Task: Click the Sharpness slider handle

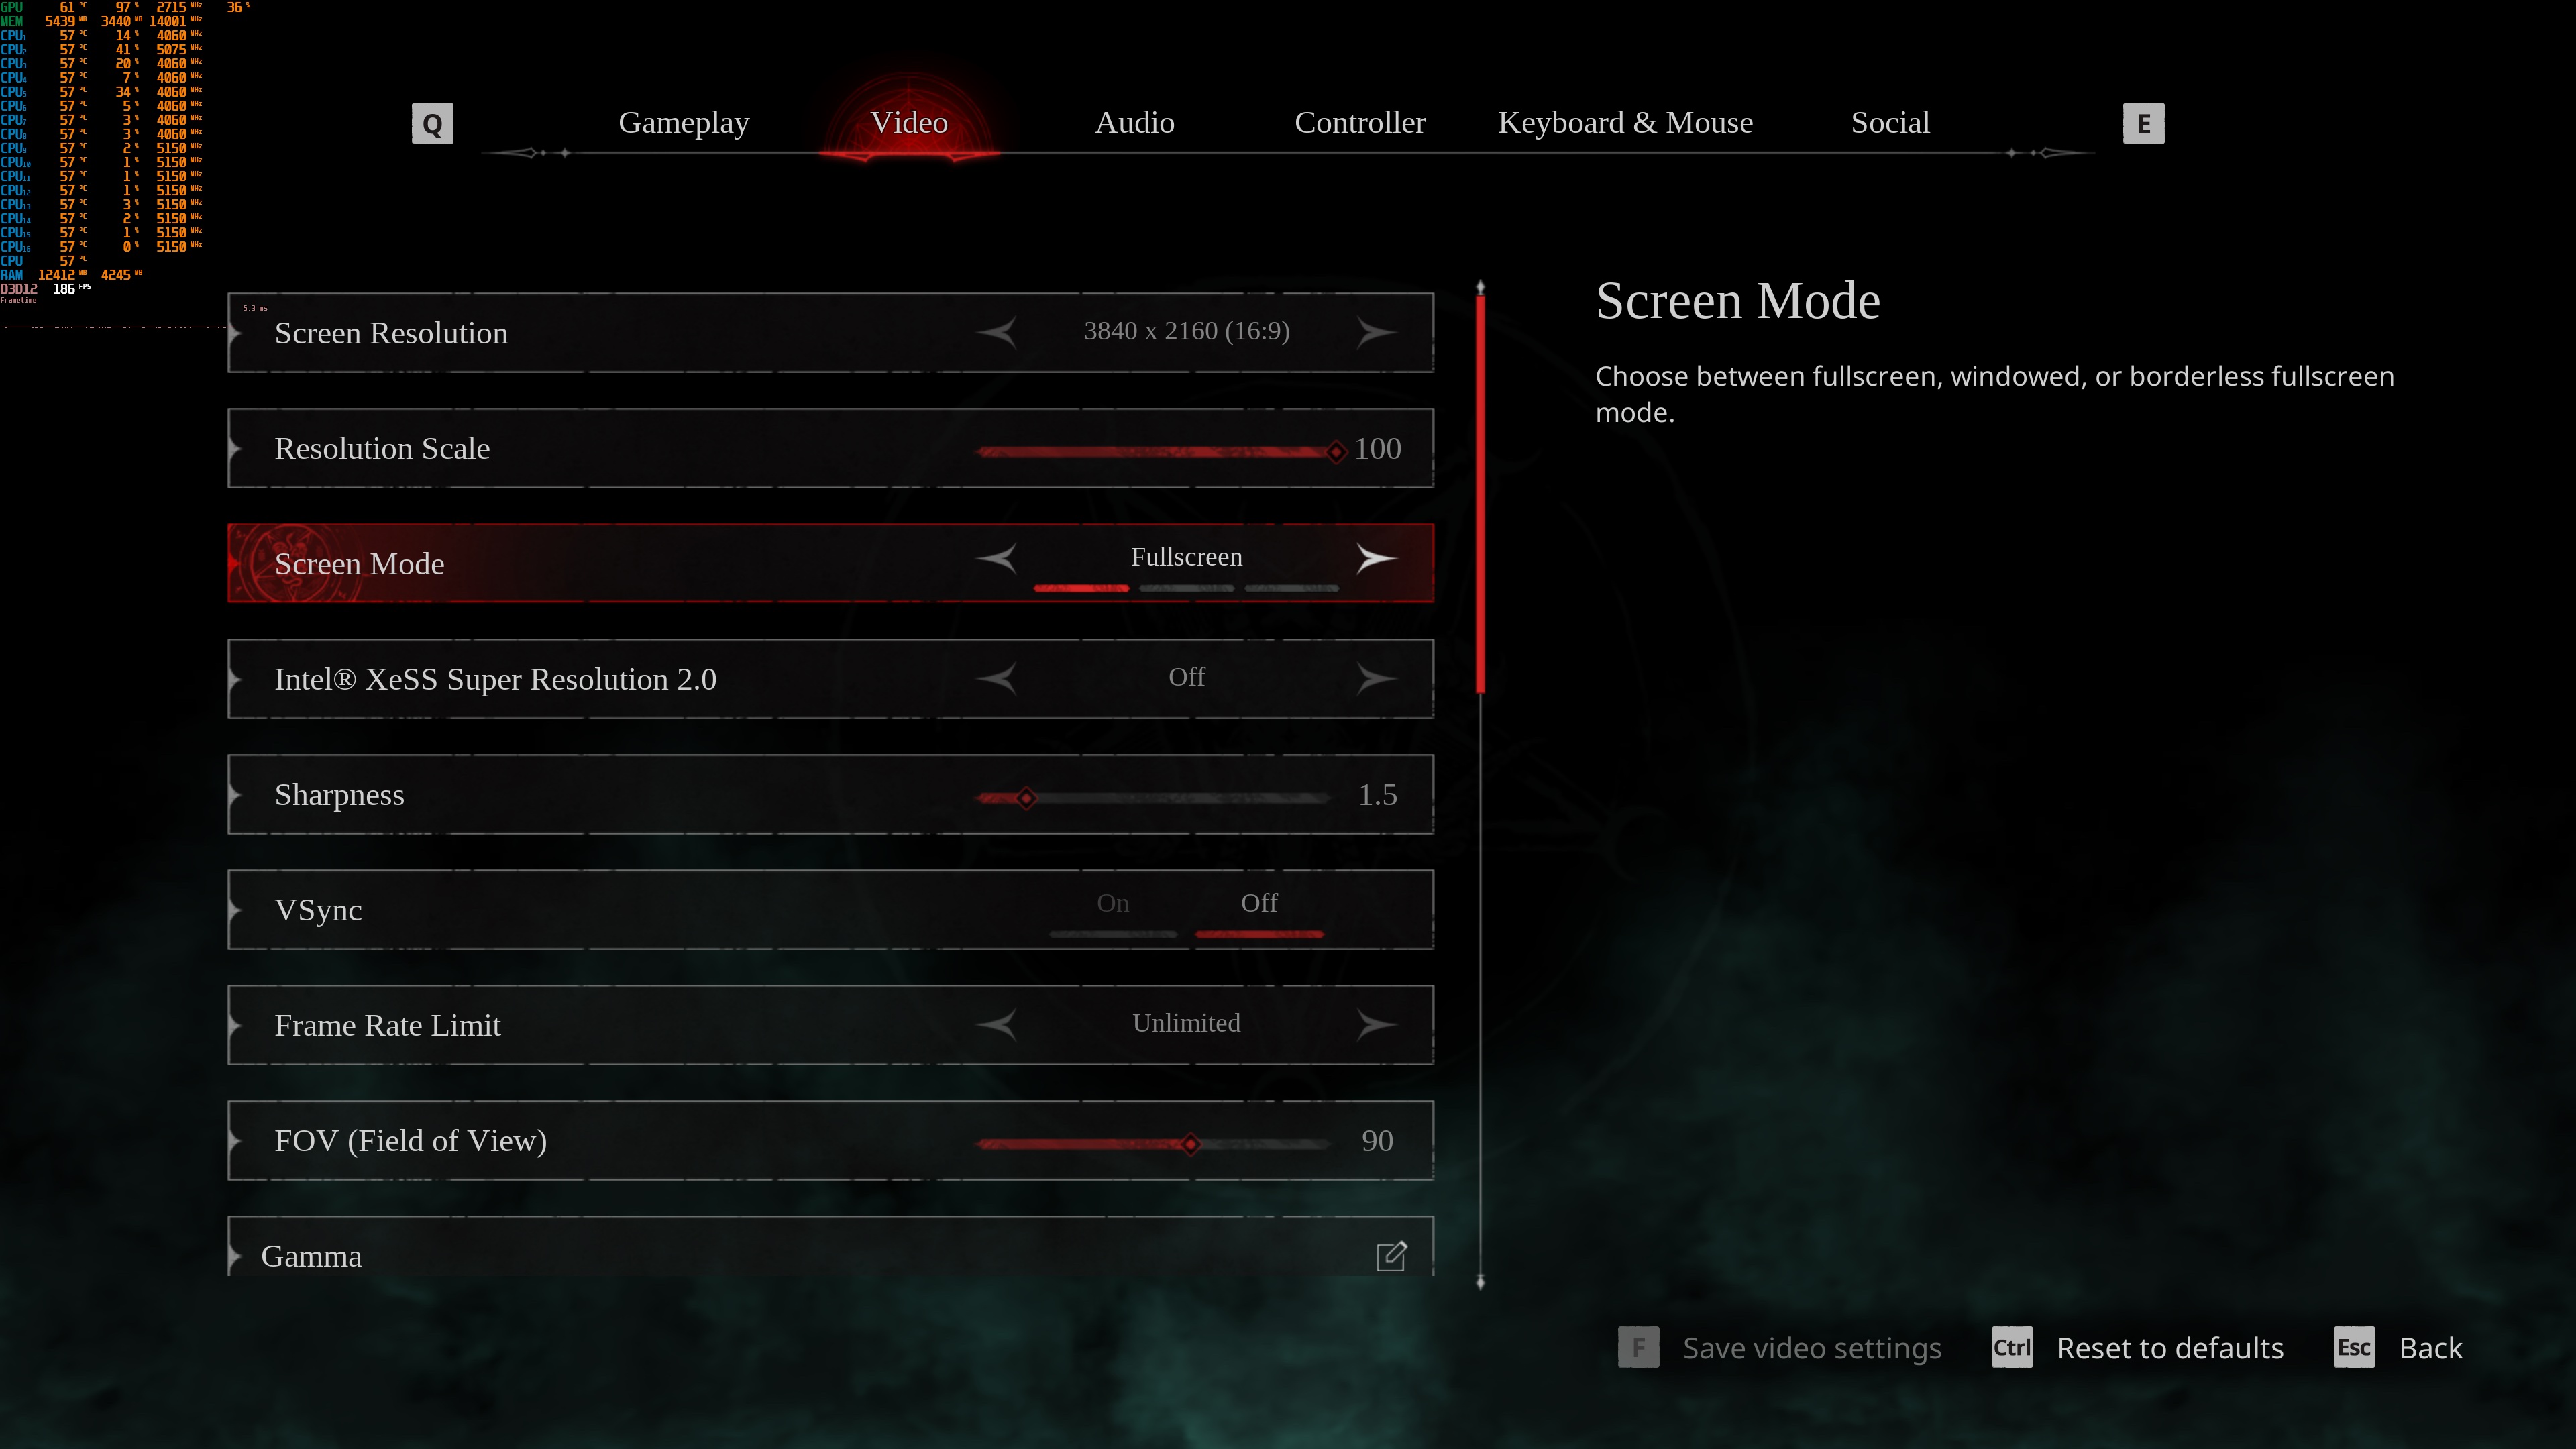Action: (x=1026, y=798)
